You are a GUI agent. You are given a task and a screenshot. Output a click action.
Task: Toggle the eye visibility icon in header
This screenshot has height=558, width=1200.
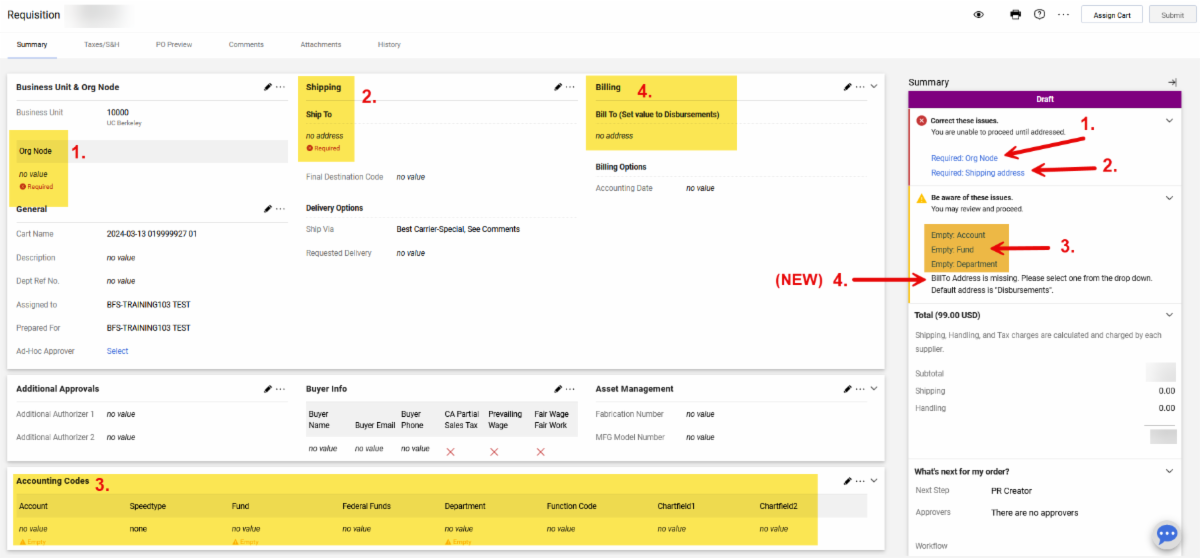click(979, 15)
